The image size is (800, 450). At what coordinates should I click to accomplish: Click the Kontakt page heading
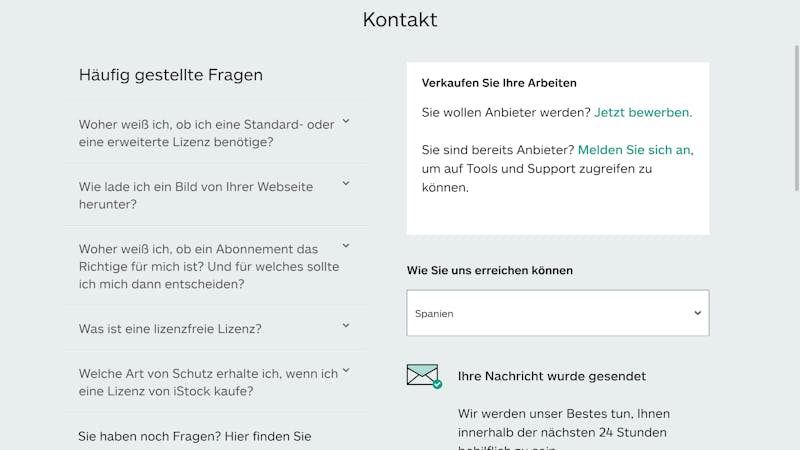point(400,20)
